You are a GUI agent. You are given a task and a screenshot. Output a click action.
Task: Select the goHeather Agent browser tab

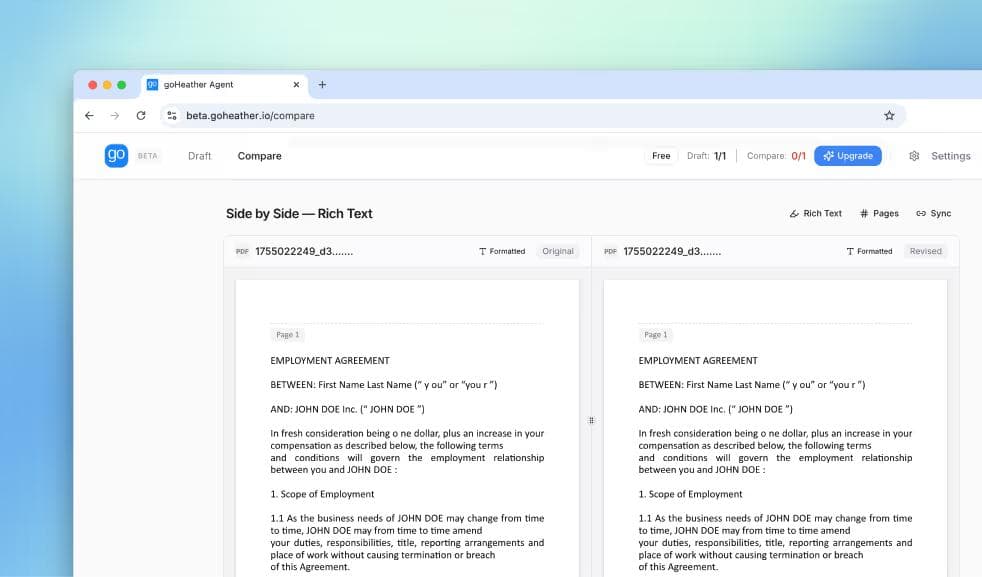225,85
